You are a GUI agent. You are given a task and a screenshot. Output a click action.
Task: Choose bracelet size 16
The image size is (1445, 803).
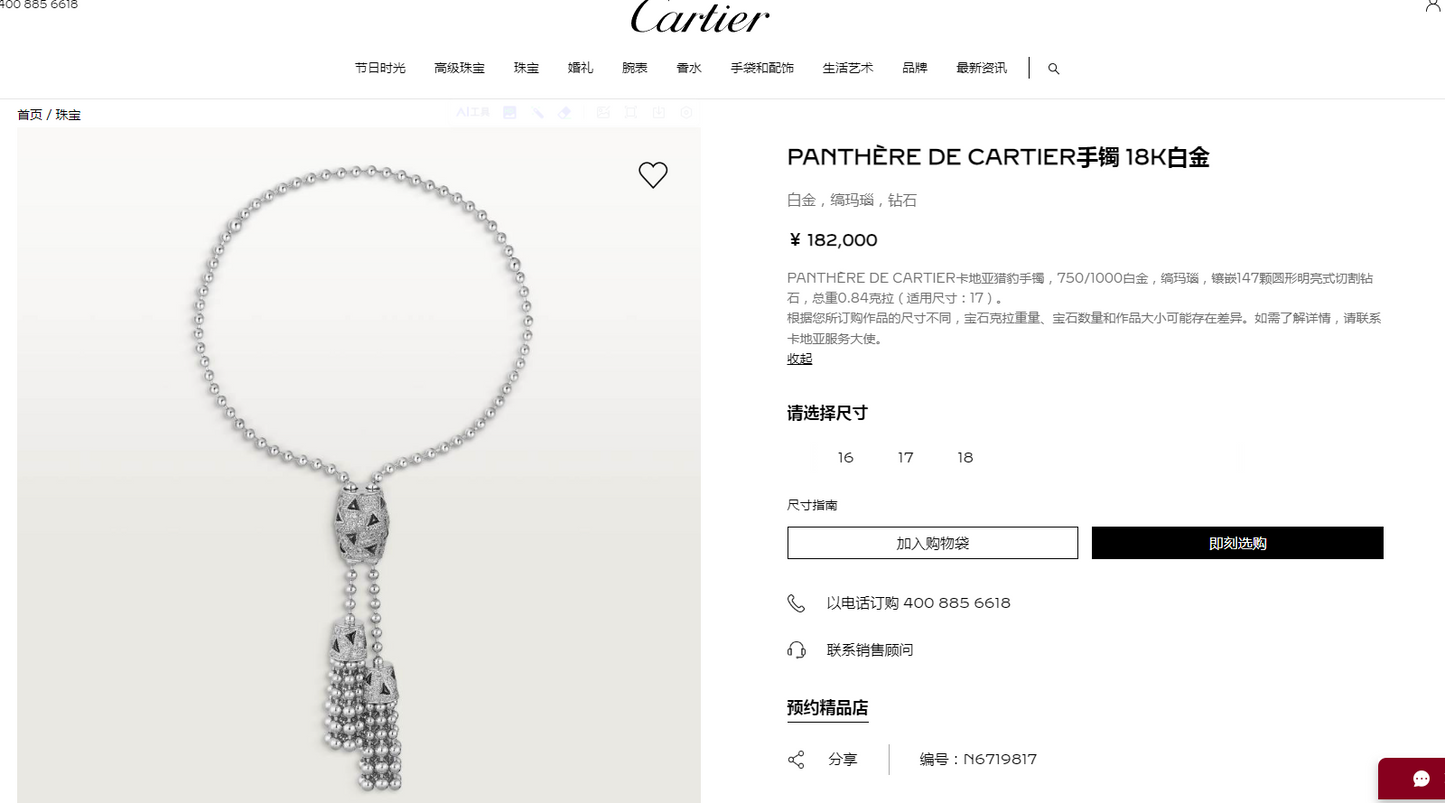pos(846,458)
